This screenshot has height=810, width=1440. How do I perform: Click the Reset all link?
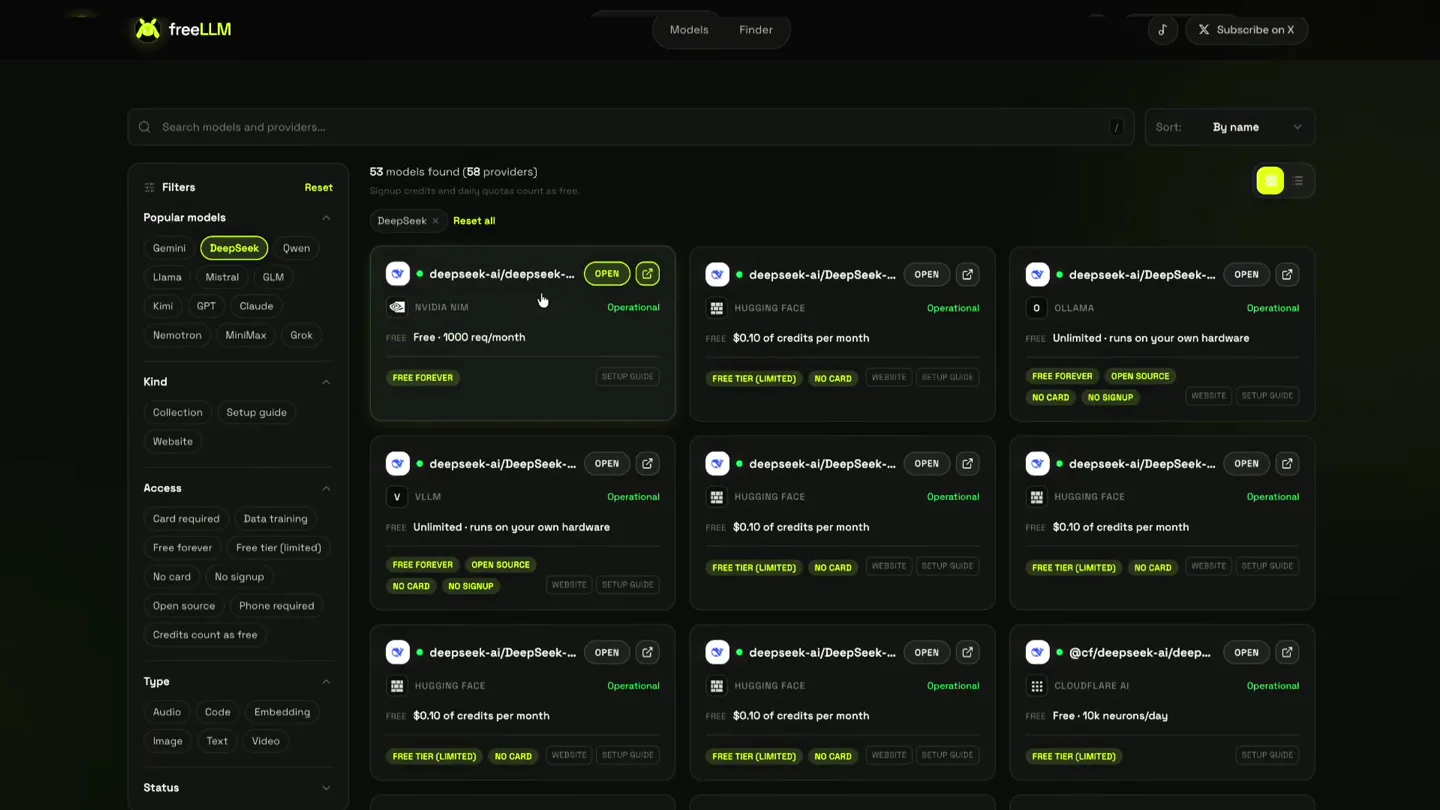tap(474, 221)
